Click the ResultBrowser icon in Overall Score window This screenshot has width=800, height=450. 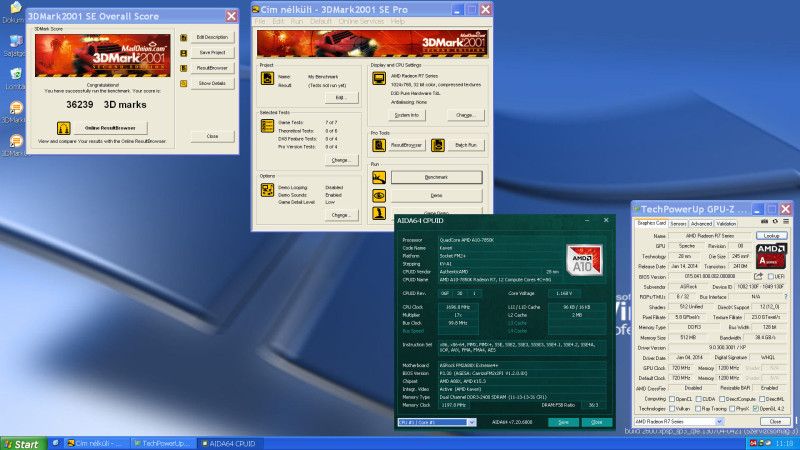point(184,68)
